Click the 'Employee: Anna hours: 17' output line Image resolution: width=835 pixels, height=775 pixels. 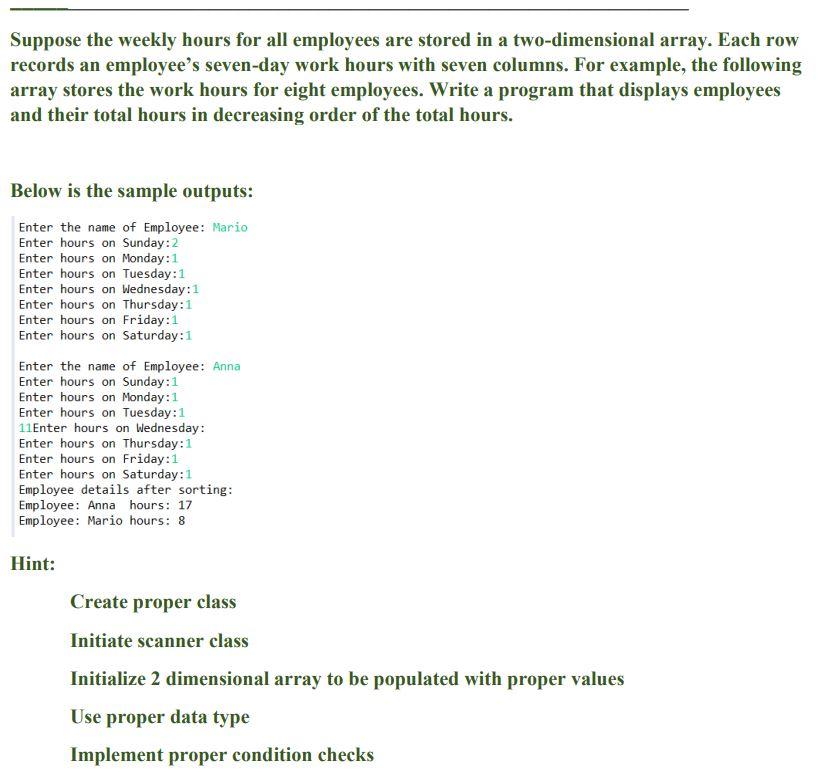click(105, 505)
